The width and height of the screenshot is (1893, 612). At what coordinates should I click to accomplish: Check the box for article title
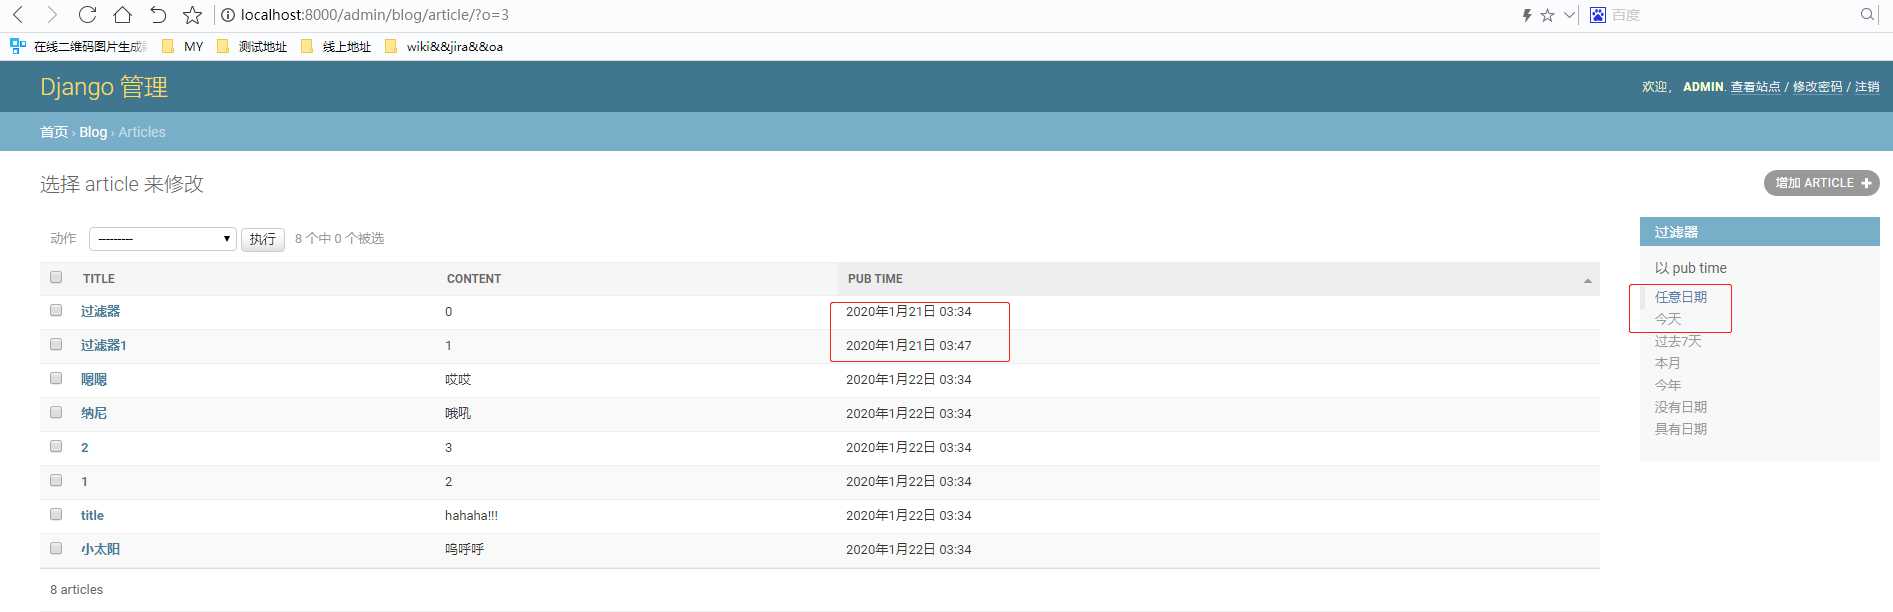point(56,514)
